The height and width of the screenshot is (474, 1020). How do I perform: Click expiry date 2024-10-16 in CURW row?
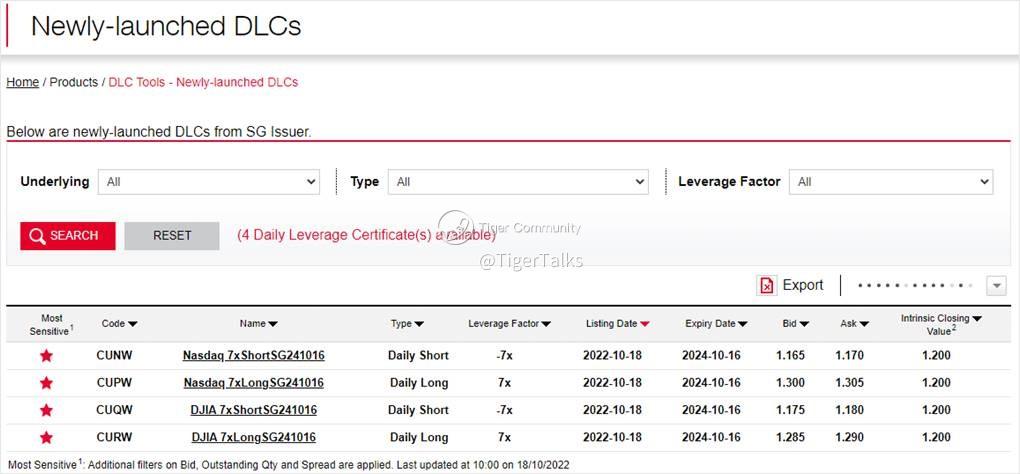(x=711, y=438)
